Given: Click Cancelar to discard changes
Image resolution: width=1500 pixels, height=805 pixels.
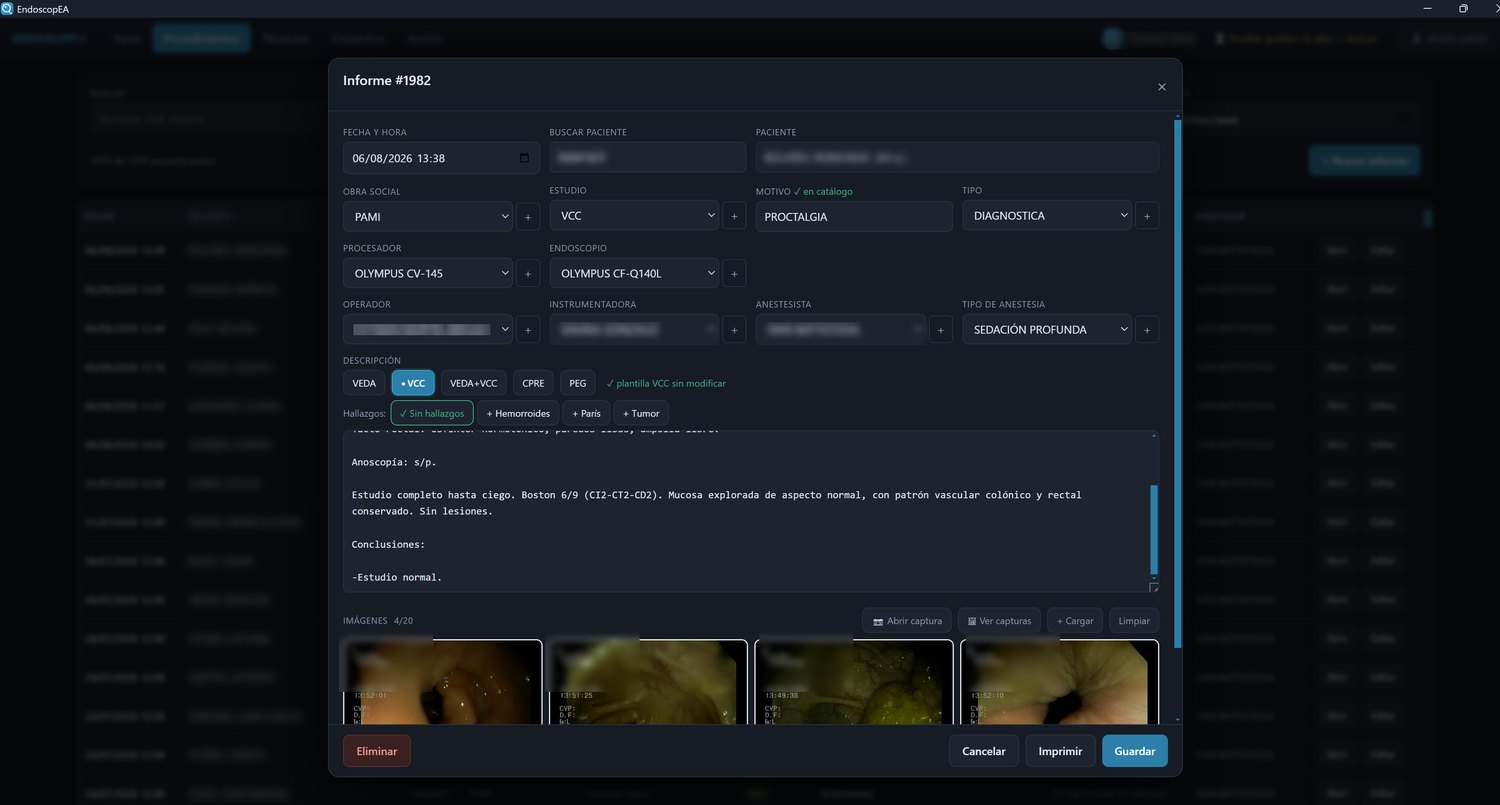Looking at the screenshot, I should [x=984, y=751].
